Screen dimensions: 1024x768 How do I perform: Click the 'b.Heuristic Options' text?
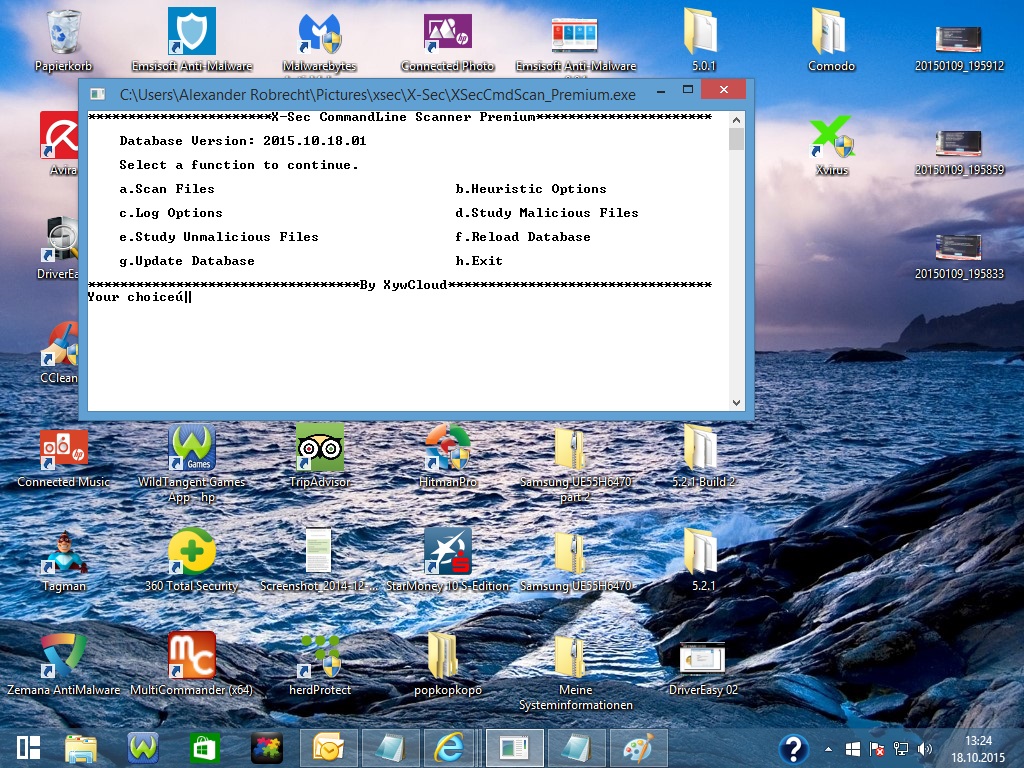[x=530, y=189]
